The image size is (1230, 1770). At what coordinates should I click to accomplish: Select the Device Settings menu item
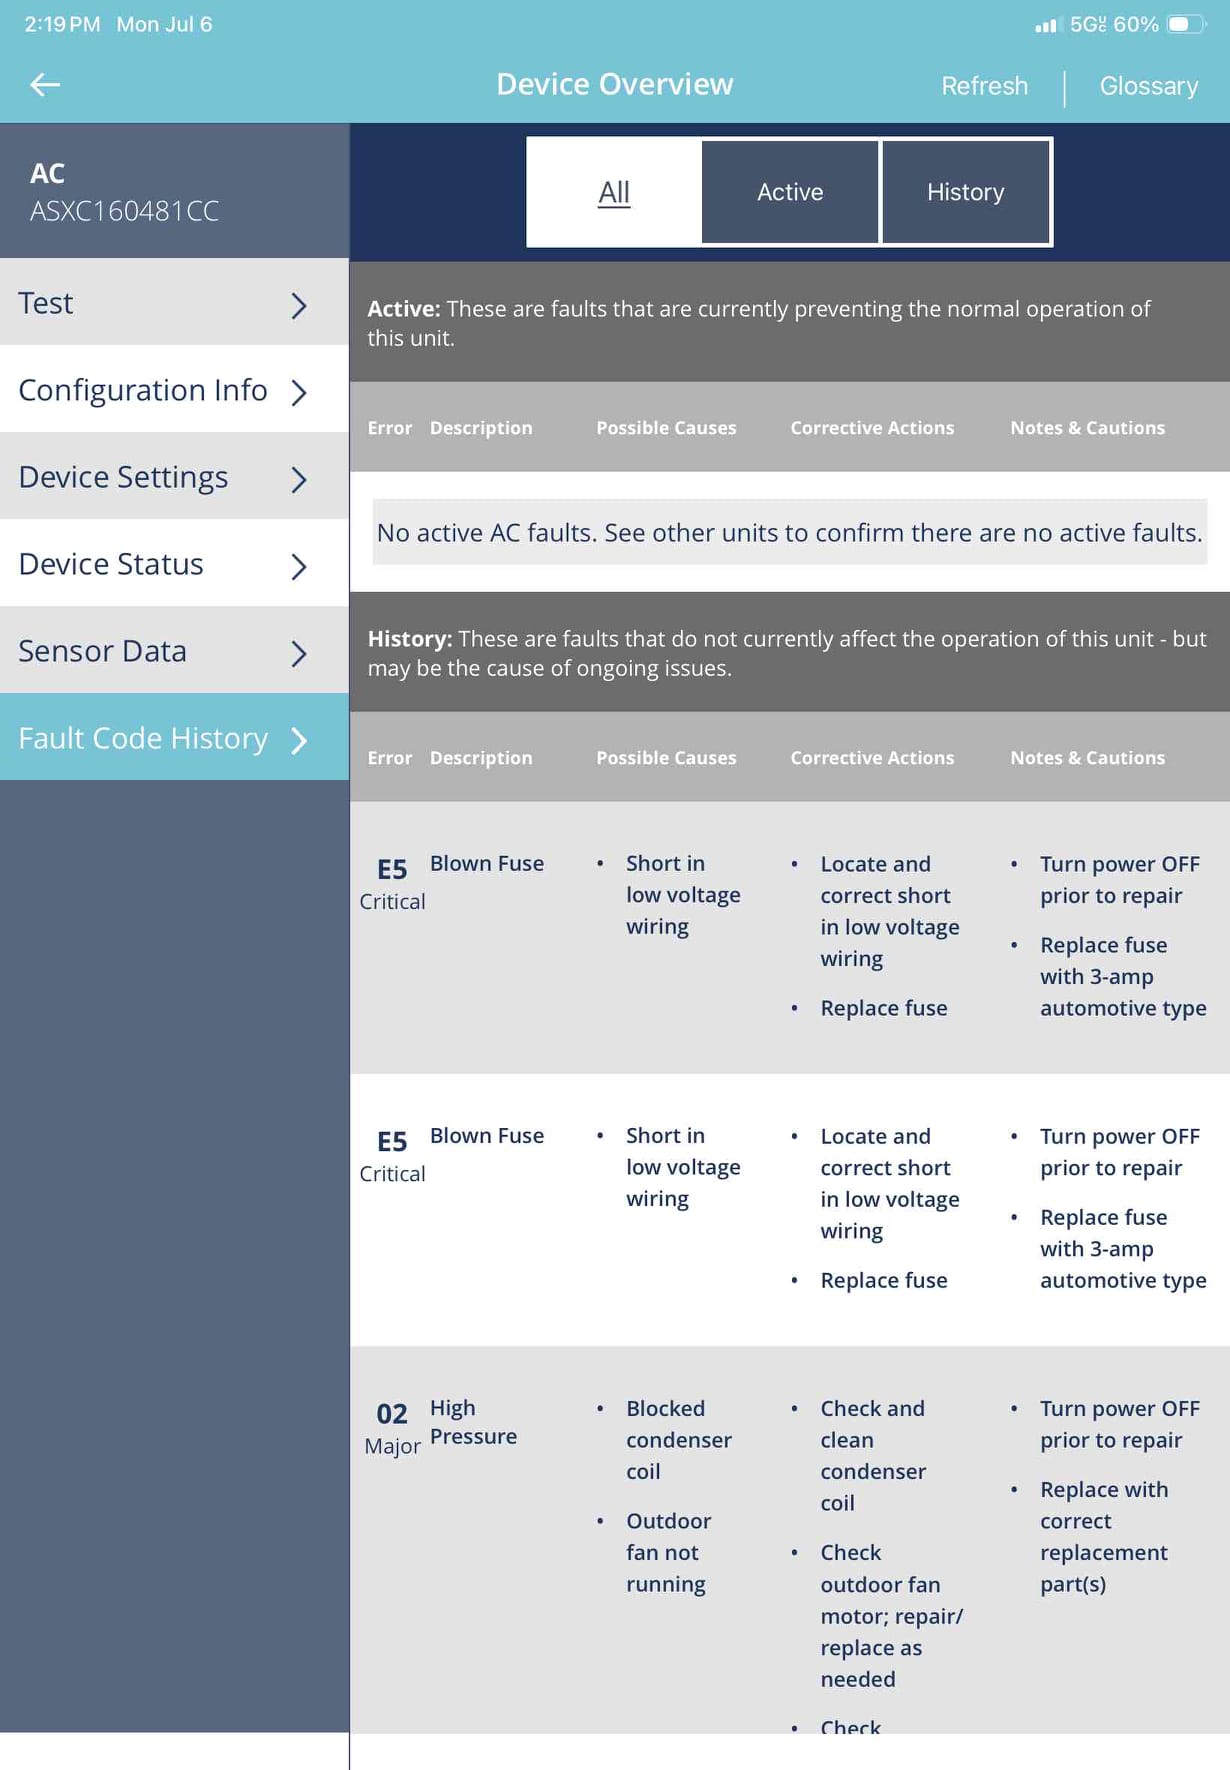[x=174, y=478]
